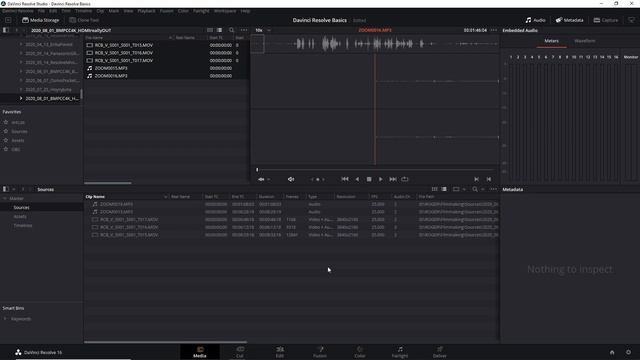The image size is (640, 360).
Task: Click the stop button in the viewer
Action: click(369, 179)
